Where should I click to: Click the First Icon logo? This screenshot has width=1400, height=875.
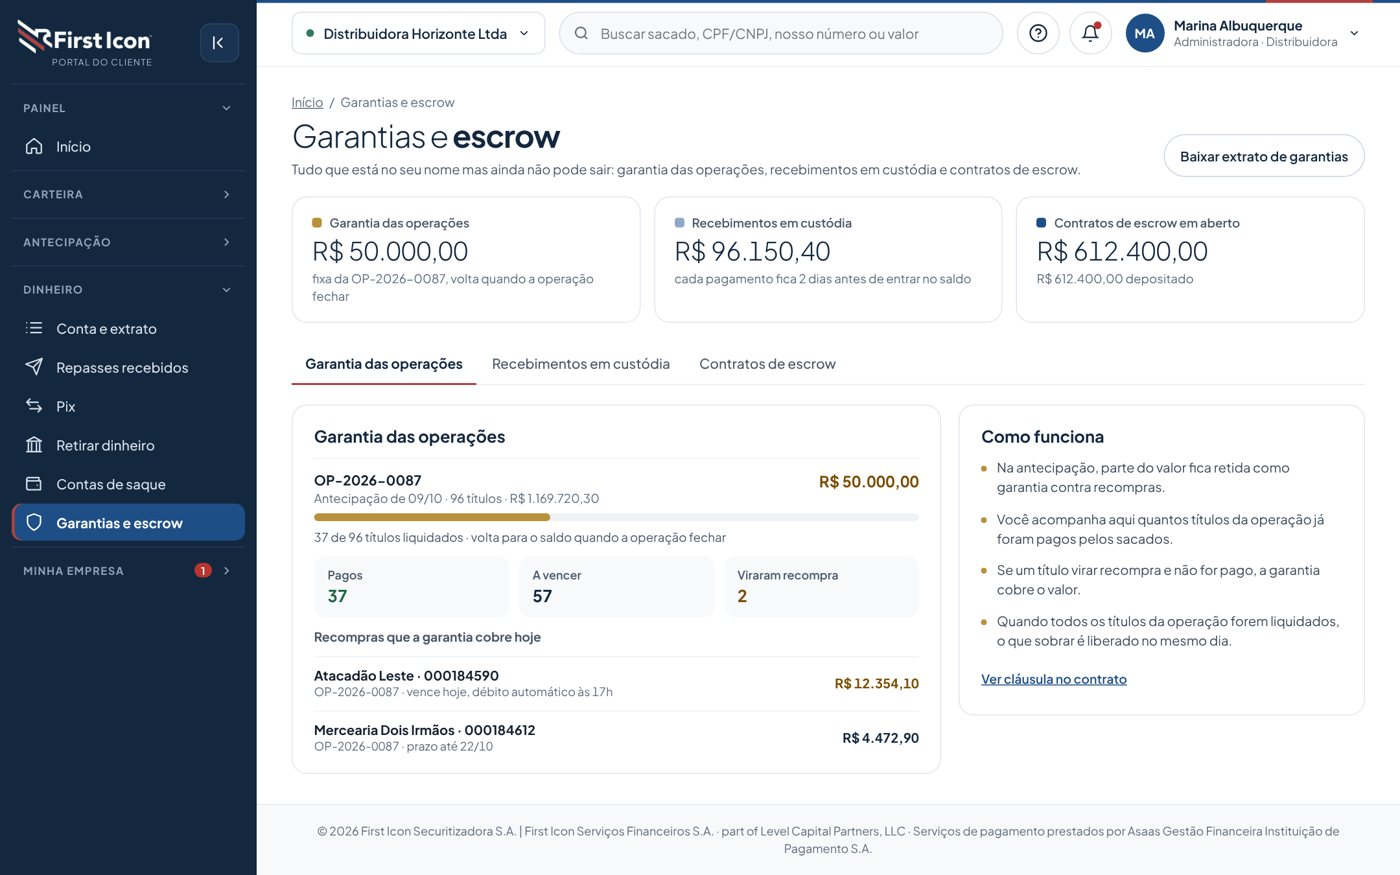pyautogui.click(x=85, y=44)
